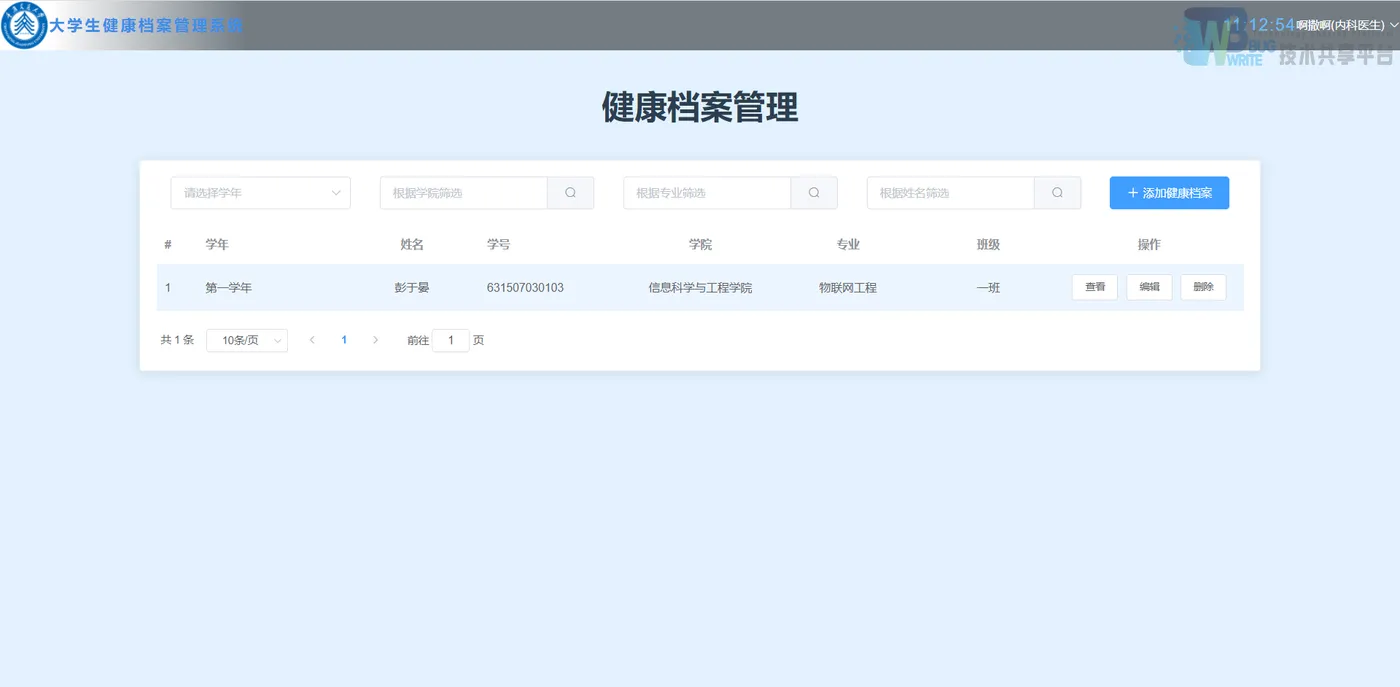Click 编辑 to edit the health record

[1148, 287]
